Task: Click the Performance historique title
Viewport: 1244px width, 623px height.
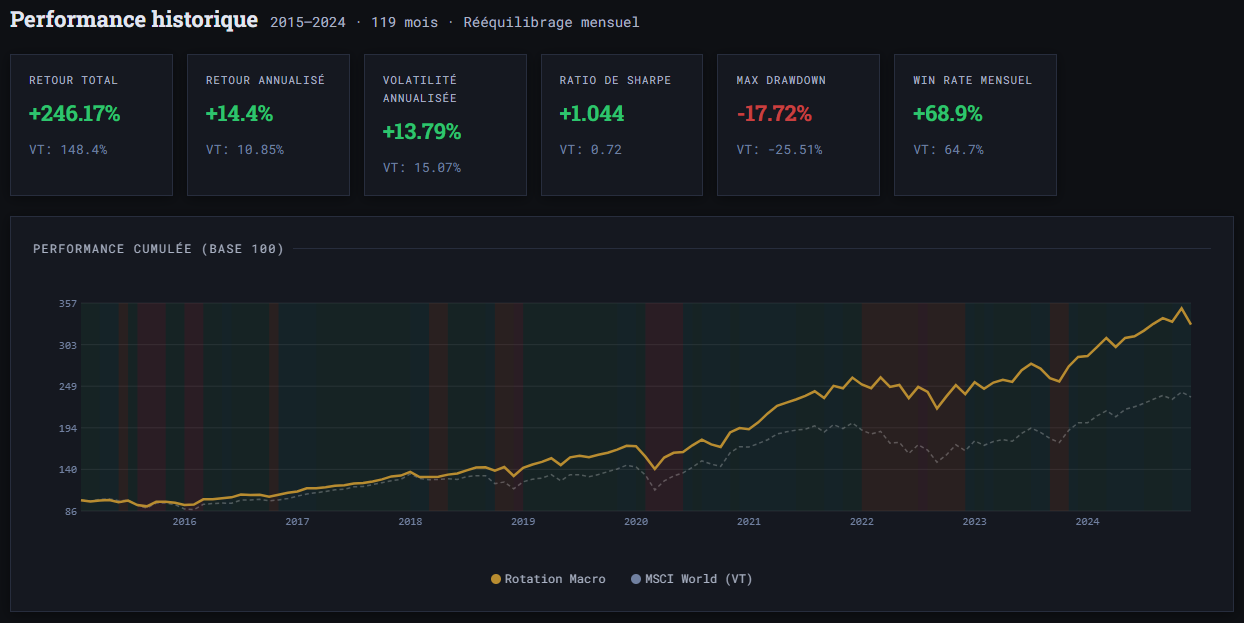Action: pyautogui.click(x=133, y=19)
